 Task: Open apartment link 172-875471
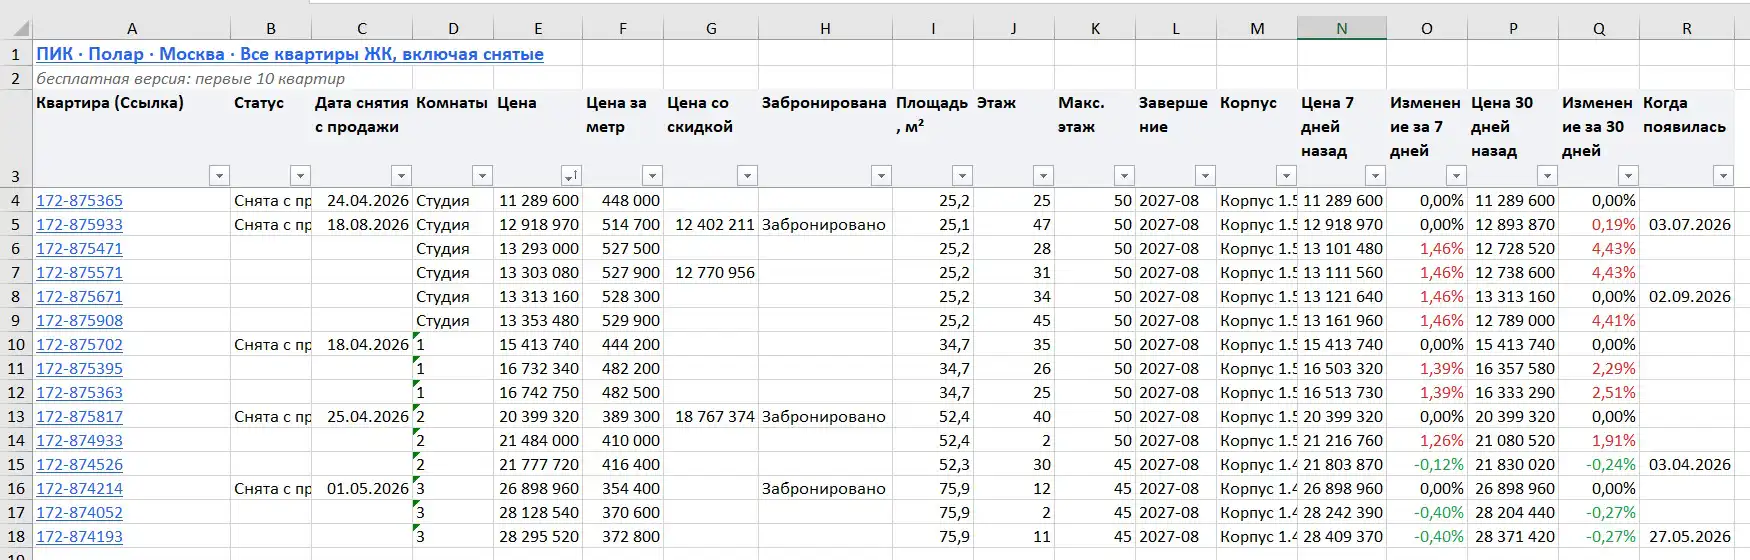pyautogui.click(x=79, y=248)
